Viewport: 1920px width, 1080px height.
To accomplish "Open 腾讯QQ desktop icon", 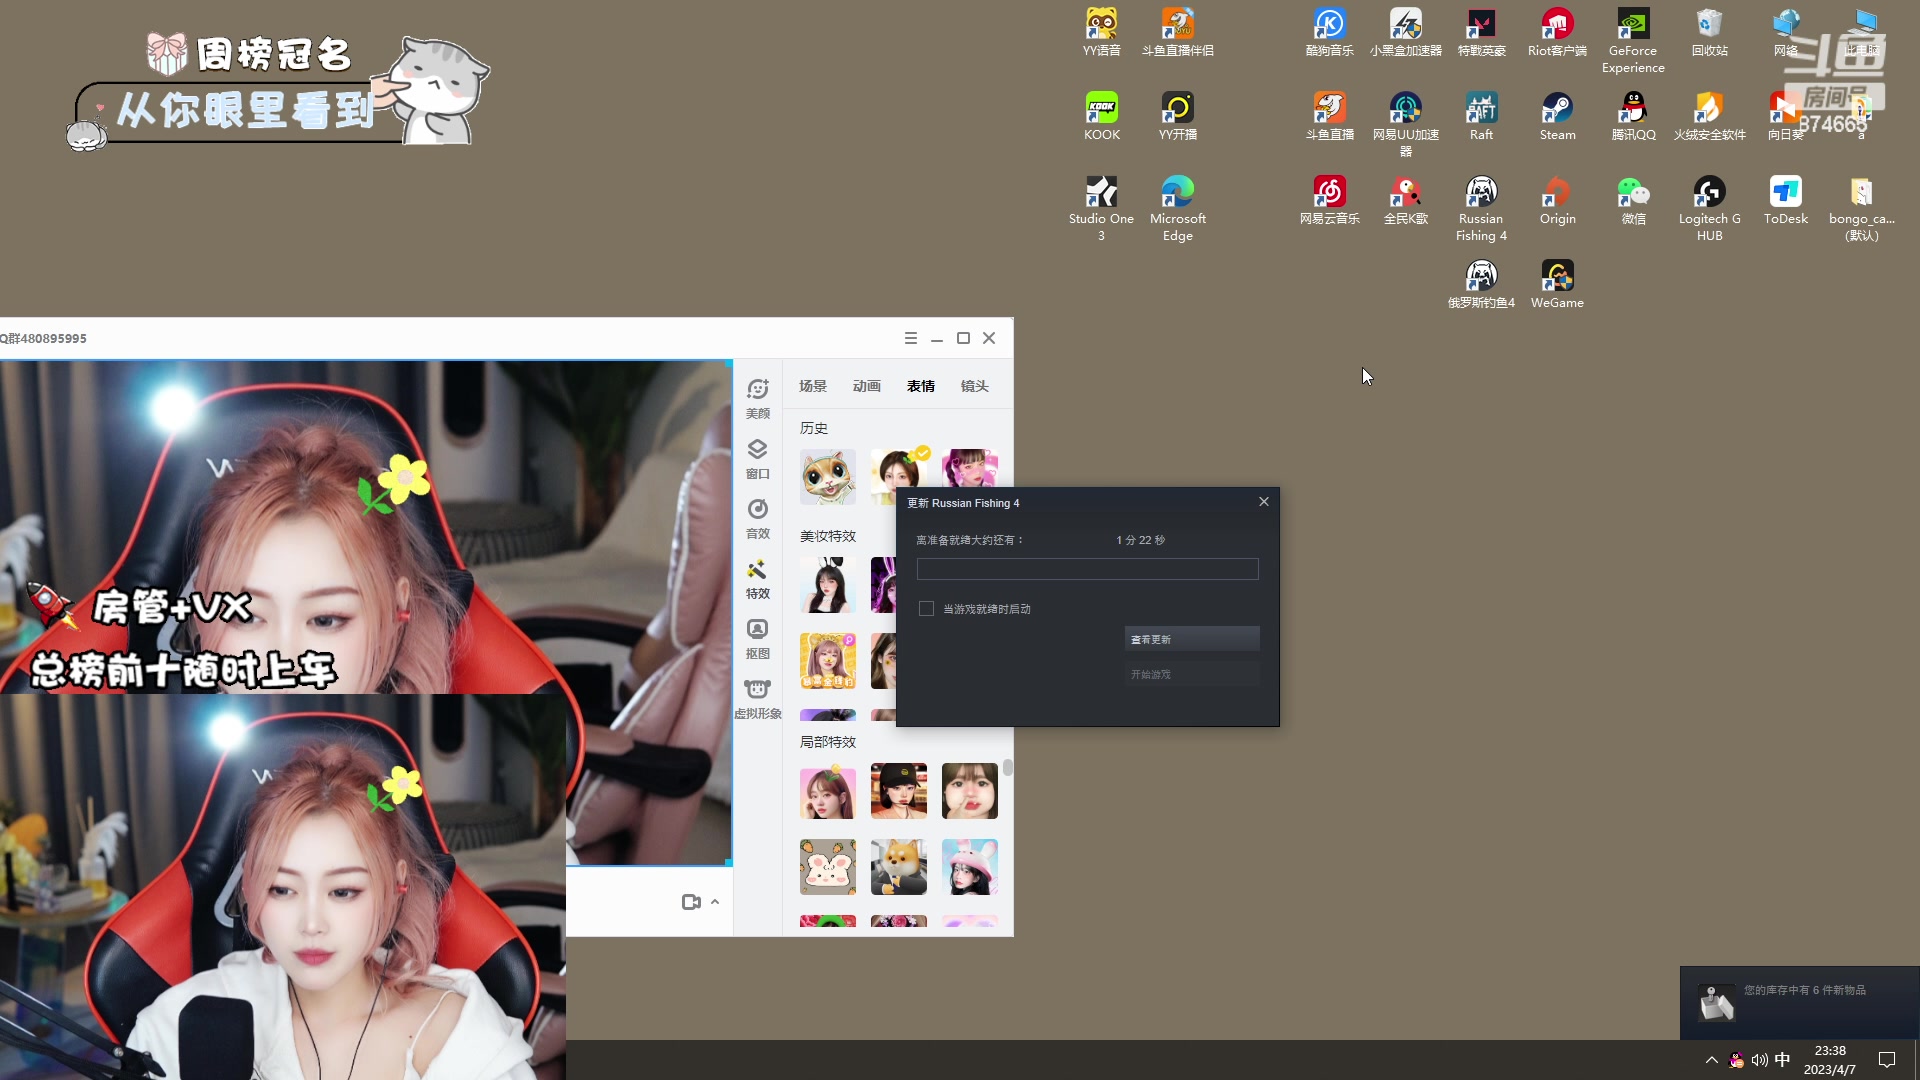I will [1633, 116].
